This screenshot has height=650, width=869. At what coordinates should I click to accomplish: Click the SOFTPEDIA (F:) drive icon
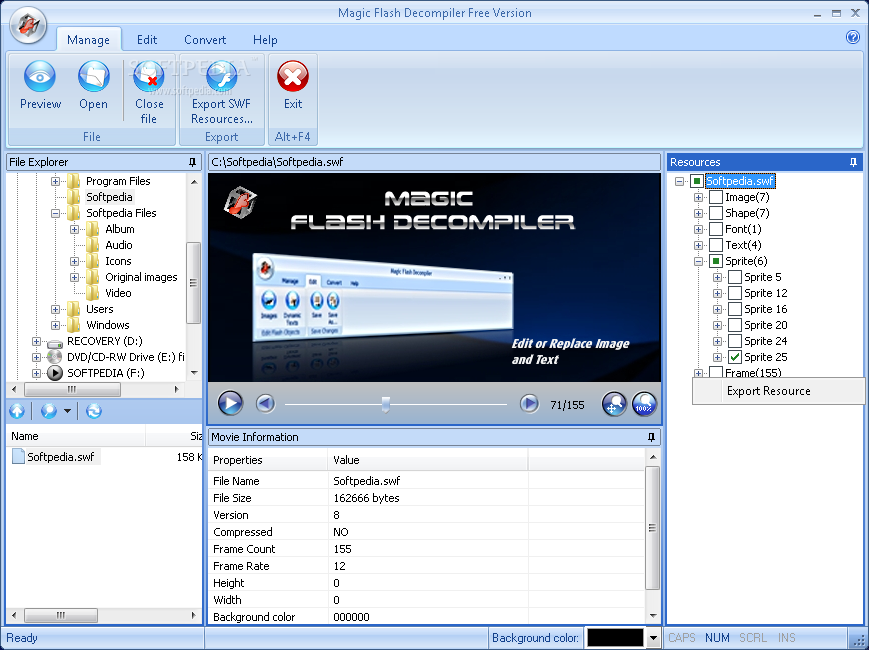54,373
